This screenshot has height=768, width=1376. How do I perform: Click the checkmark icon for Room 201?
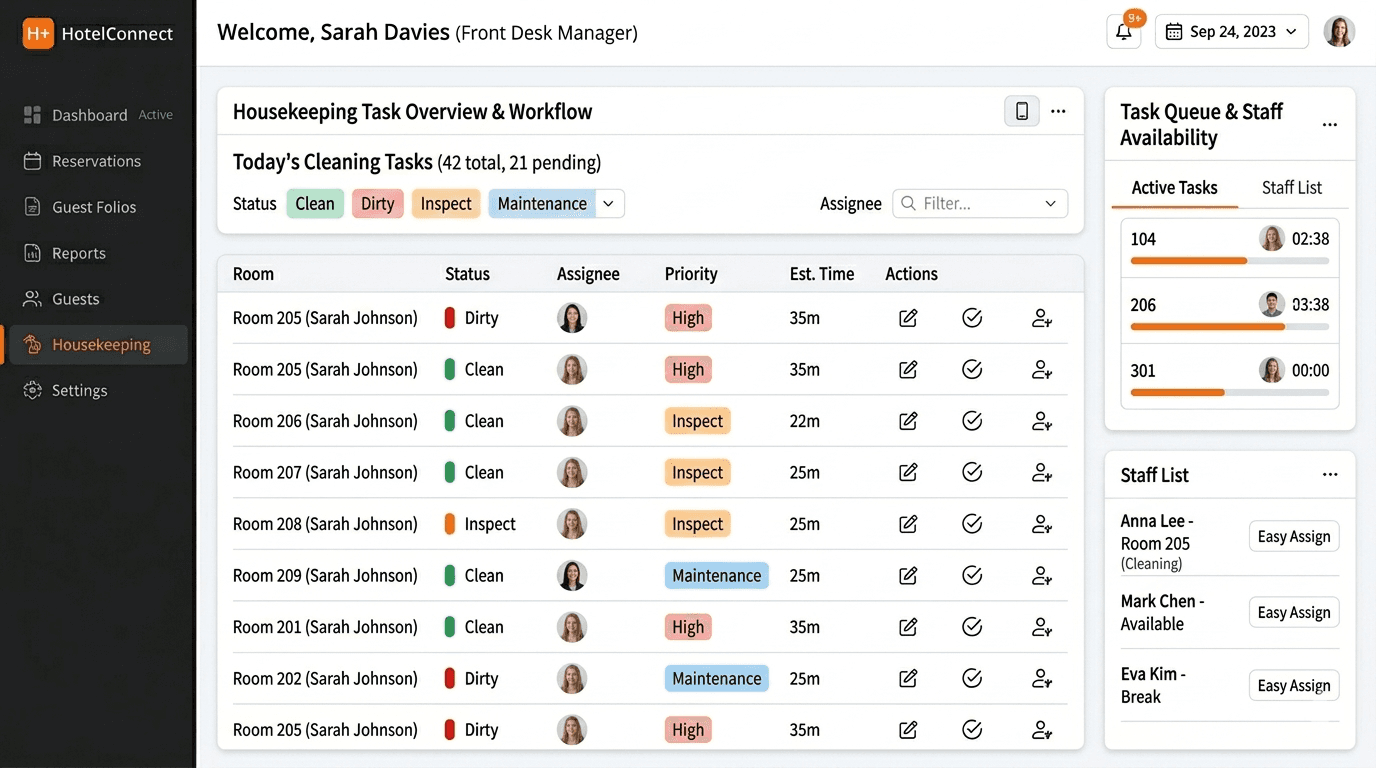[x=971, y=627]
